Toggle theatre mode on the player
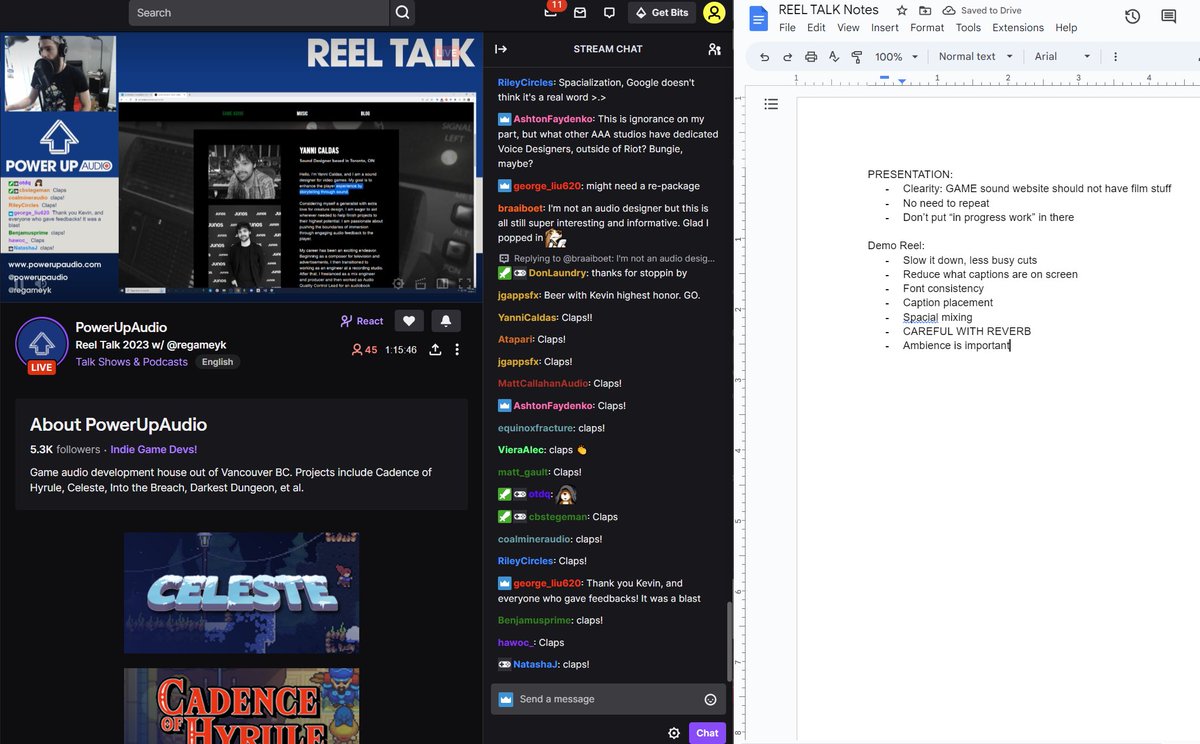This screenshot has width=1200, height=744. [x=442, y=284]
